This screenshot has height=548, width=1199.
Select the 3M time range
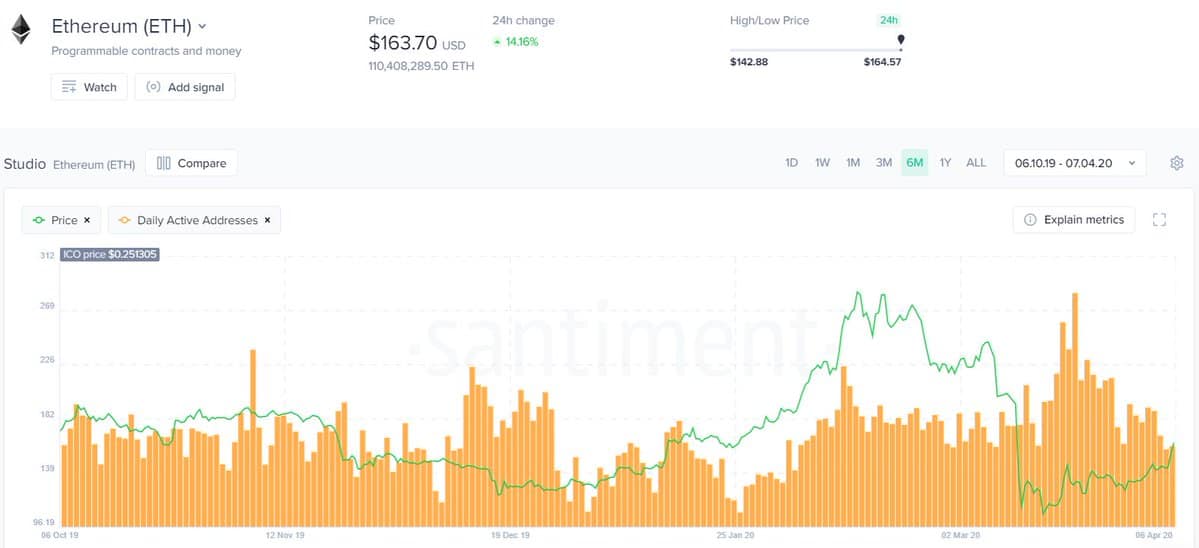tap(883, 163)
